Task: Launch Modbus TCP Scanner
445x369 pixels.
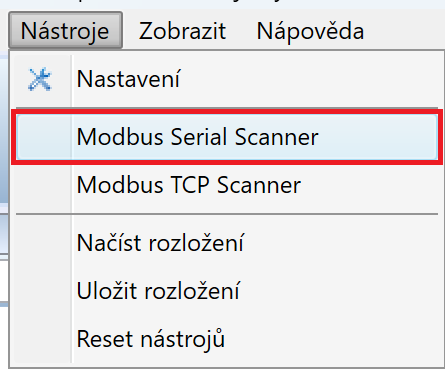Action: (227, 185)
